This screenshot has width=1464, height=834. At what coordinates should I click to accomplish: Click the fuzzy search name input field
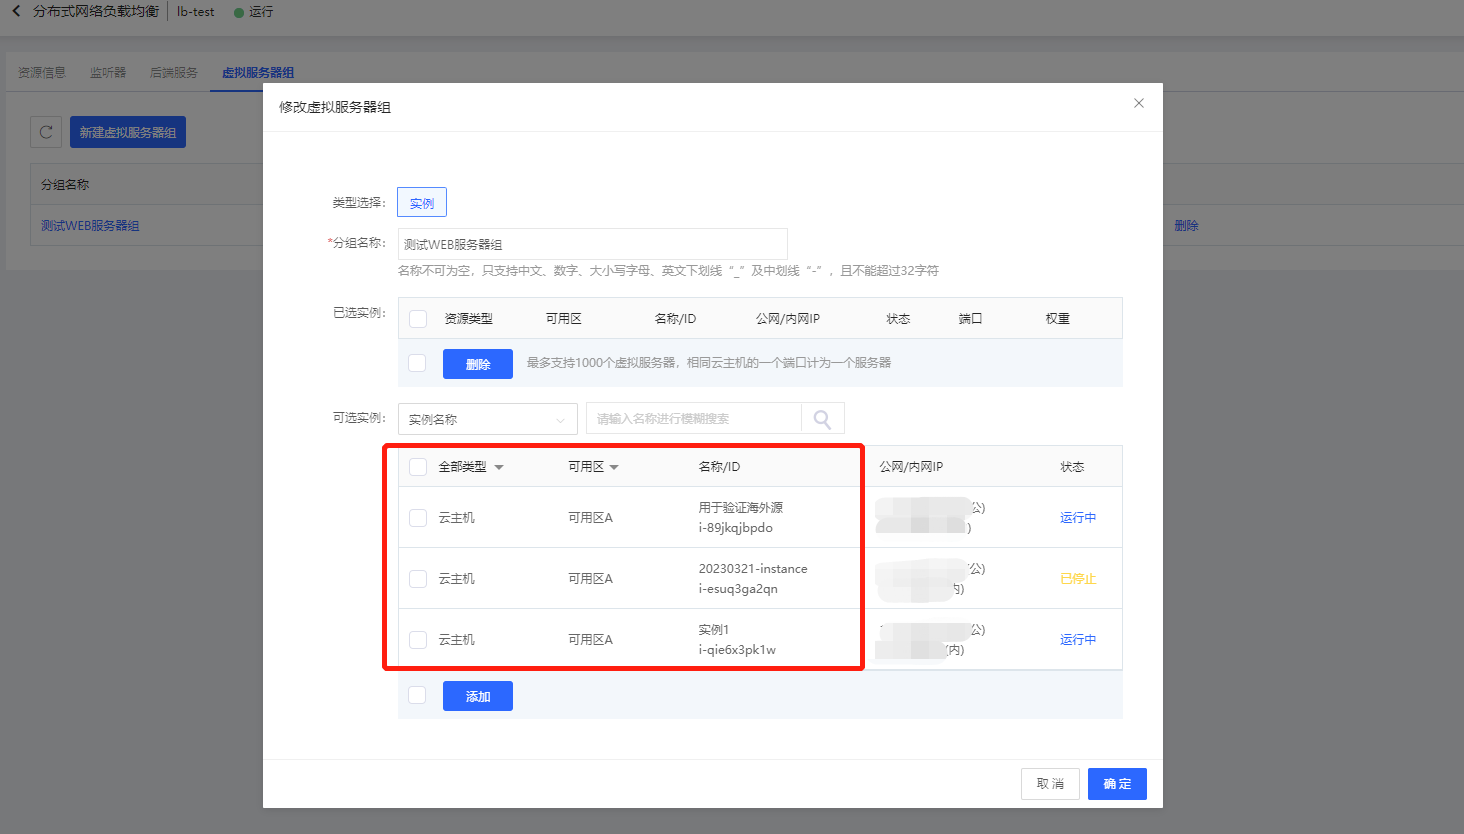[694, 419]
